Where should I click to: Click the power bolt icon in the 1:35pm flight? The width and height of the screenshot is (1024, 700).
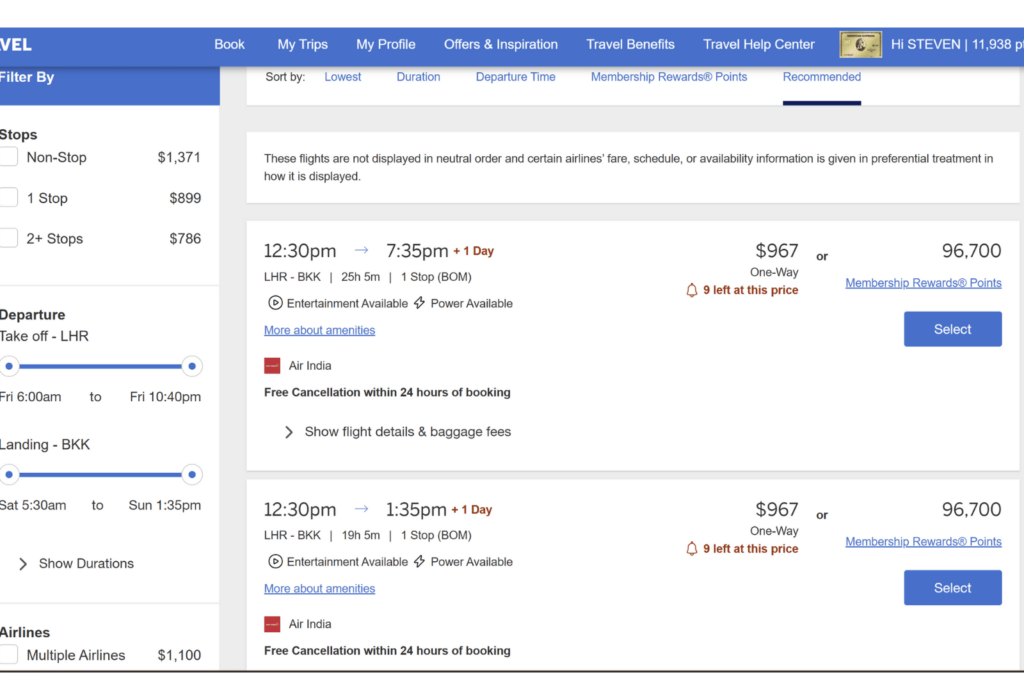click(x=419, y=562)
